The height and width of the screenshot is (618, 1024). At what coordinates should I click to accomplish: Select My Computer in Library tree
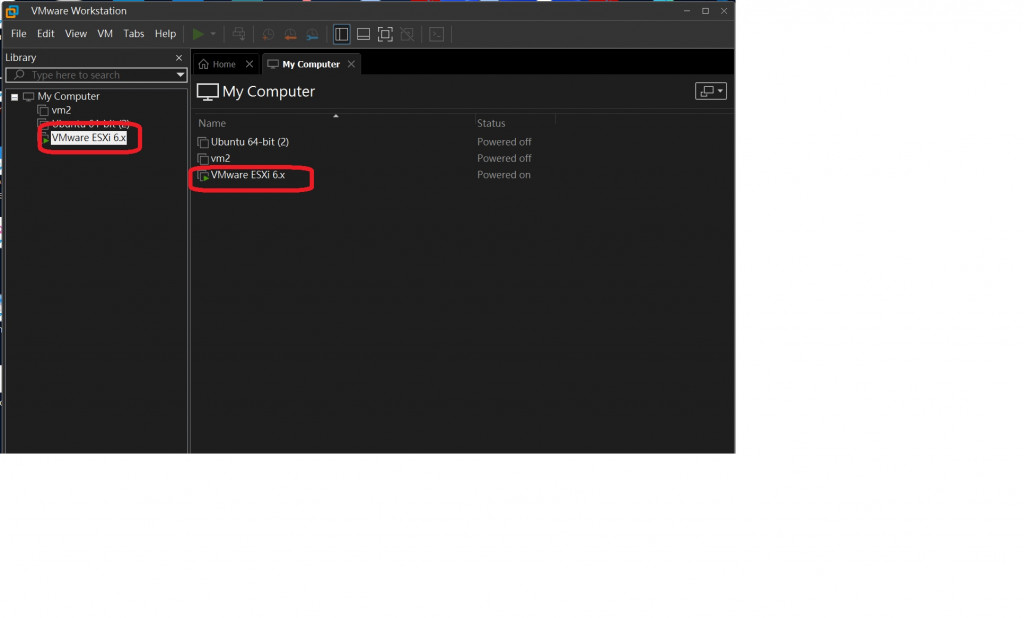68,96
